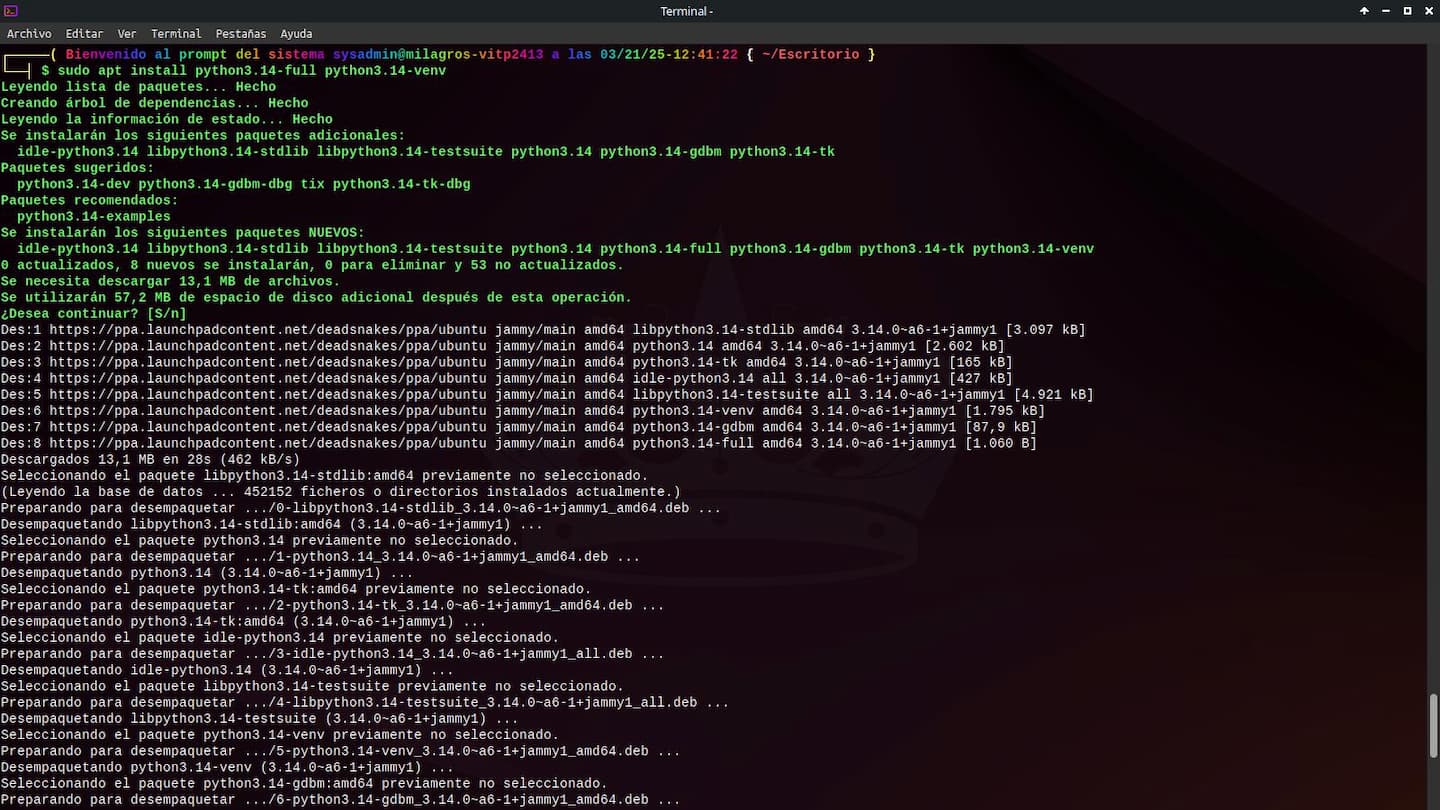Click 'Preparando para desempaquetar .../5-python3.14-venv' line
Viewport: 1440px width, 810px height.
coord(340,751)
